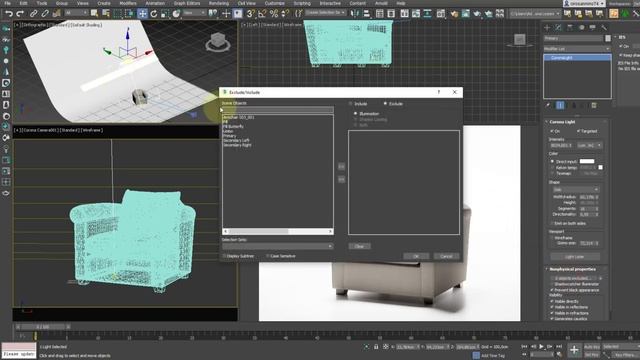The height and width of the screenshot is (360, 640).
Task: Toggle the Angle Snap icon
Action: tap(262, 13)
